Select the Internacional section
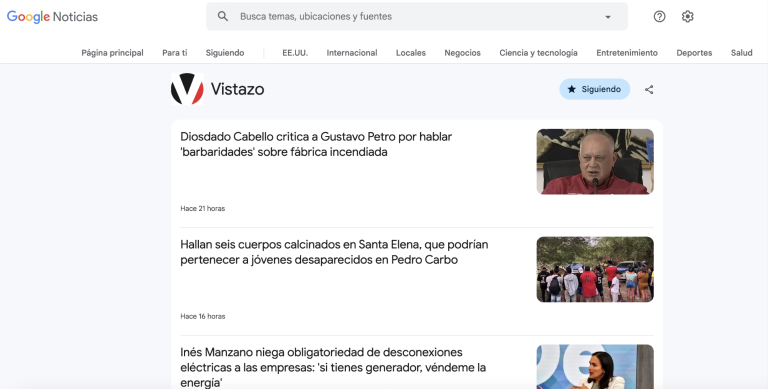The height and width of the screenshot is (389, 768). click(x=352, y=53)
